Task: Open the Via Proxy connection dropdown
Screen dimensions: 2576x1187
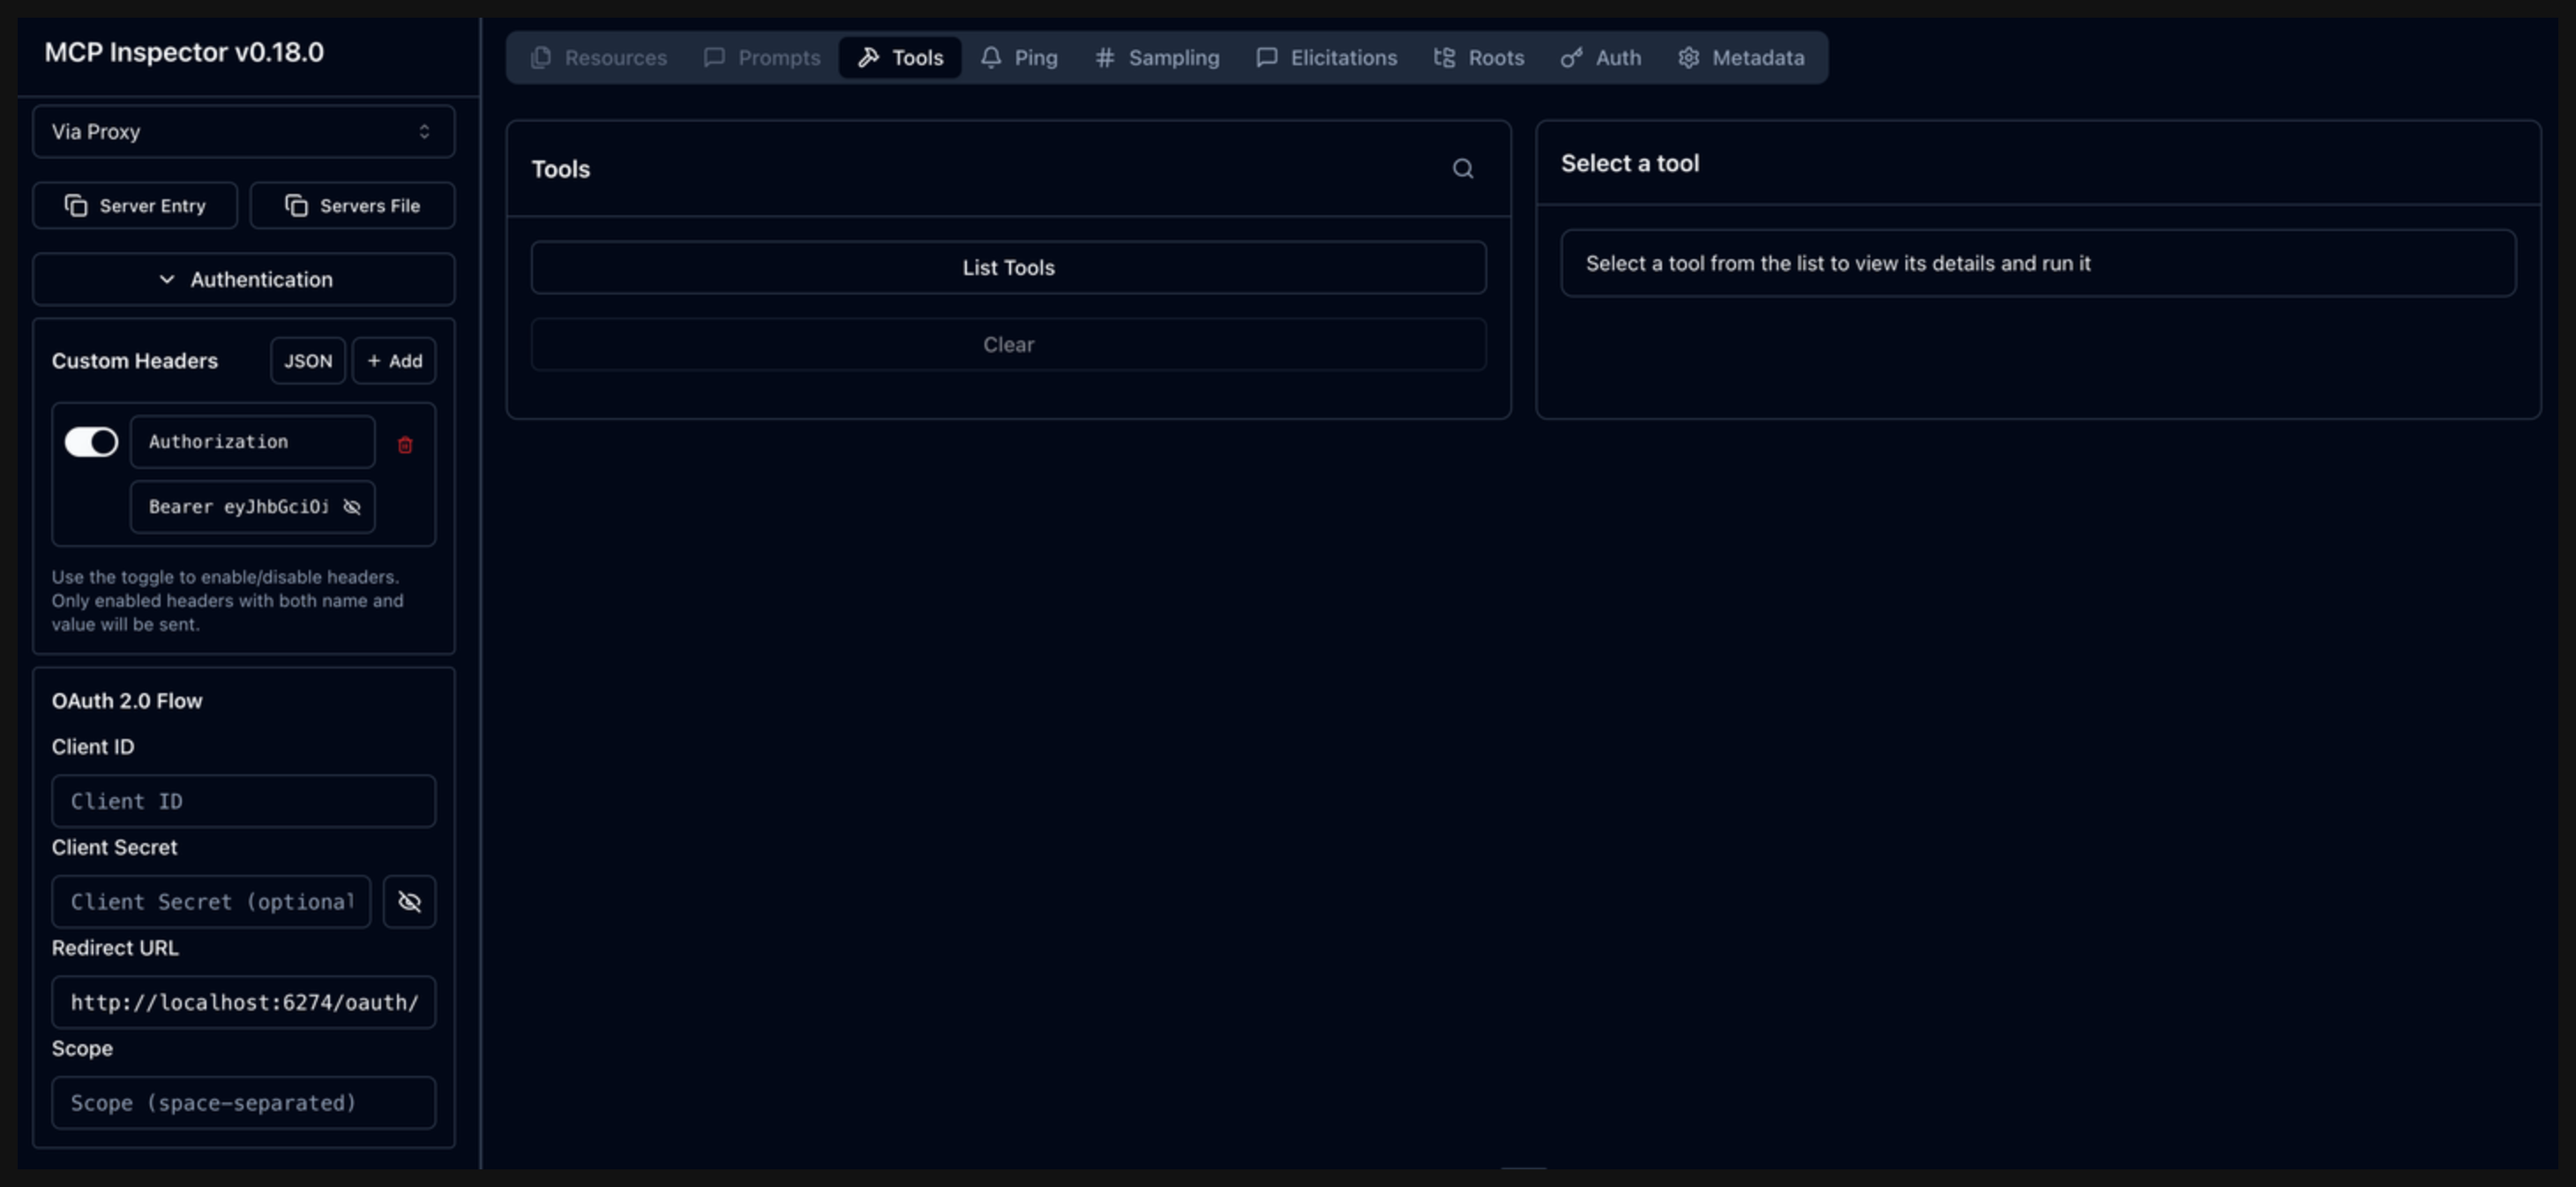Action: [x=243, y=132]
